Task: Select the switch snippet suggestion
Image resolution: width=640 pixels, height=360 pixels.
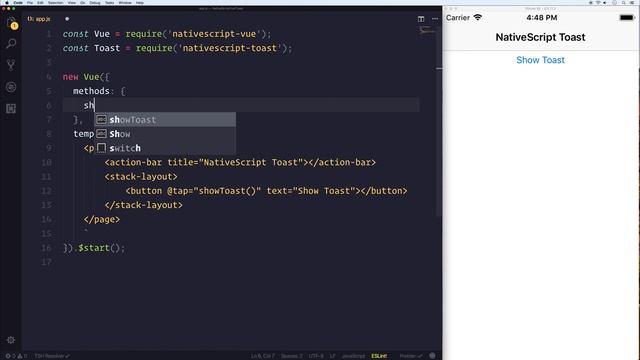Action: (165, 148)
